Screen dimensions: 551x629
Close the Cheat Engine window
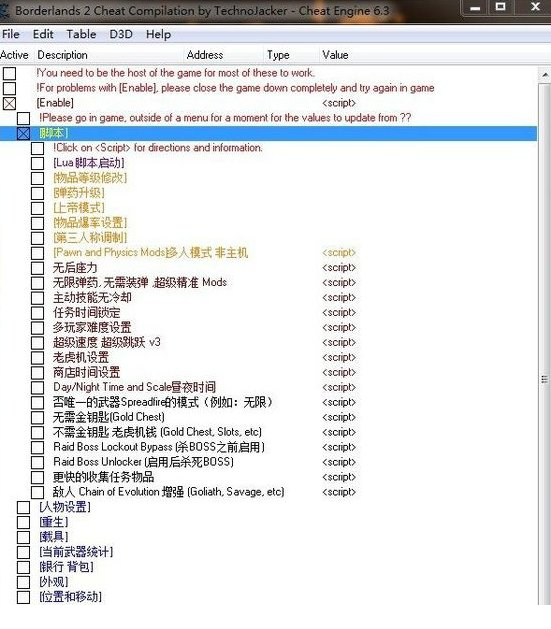point(535,7)
